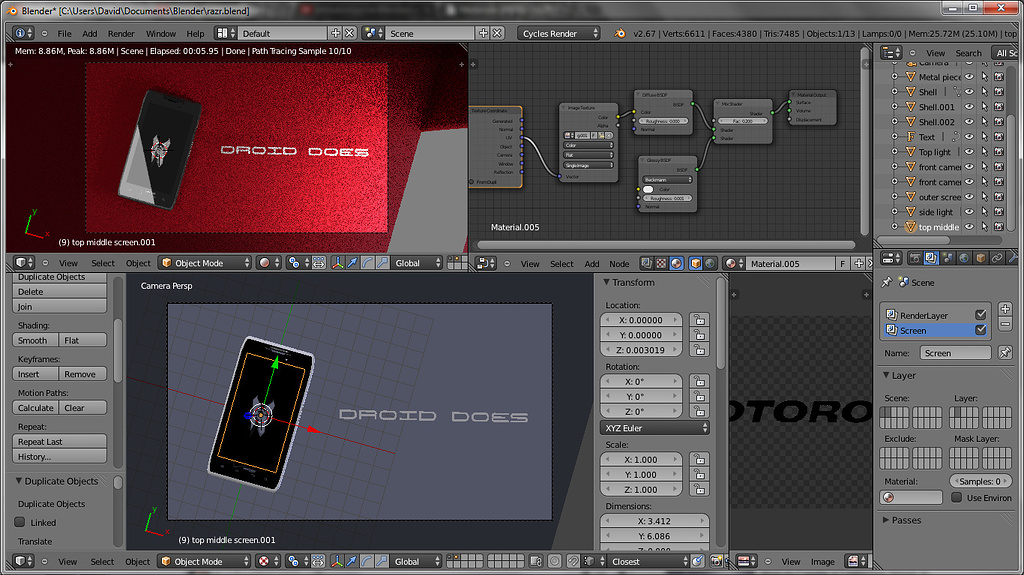Lock the Location X value
The image size is (1024, 575).
pos(699,320)
